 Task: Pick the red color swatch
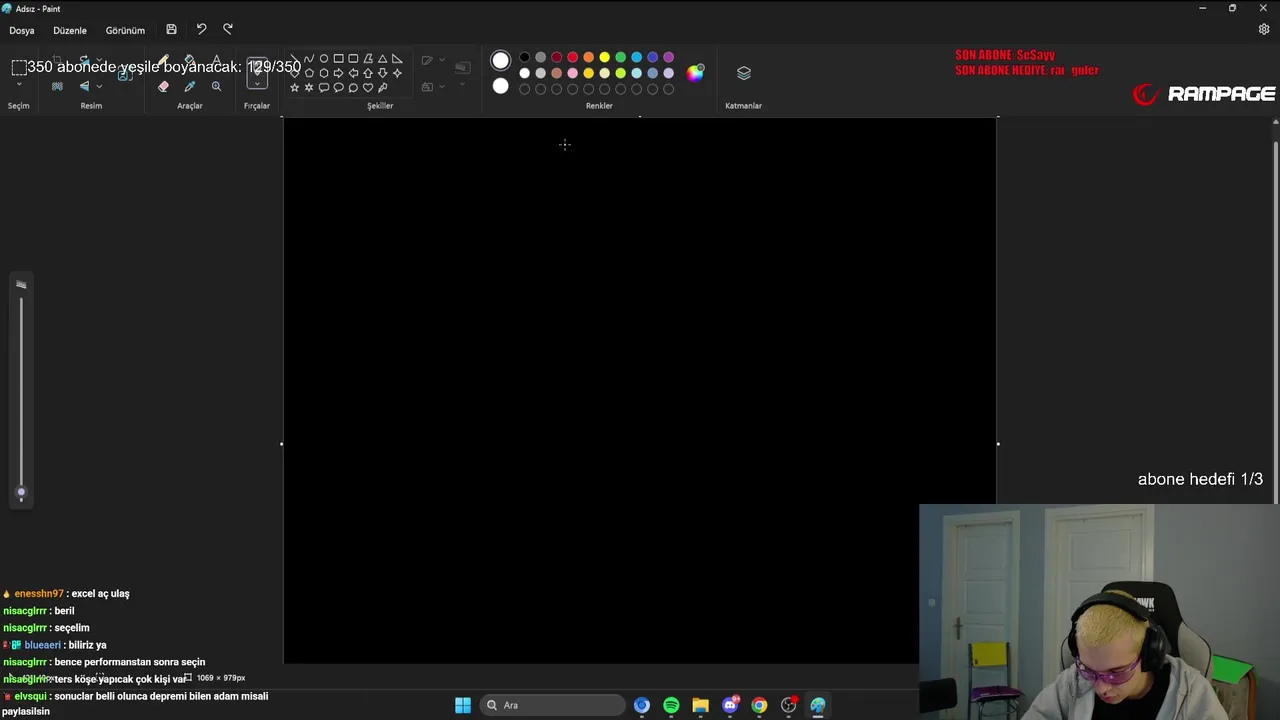[572, 57]
